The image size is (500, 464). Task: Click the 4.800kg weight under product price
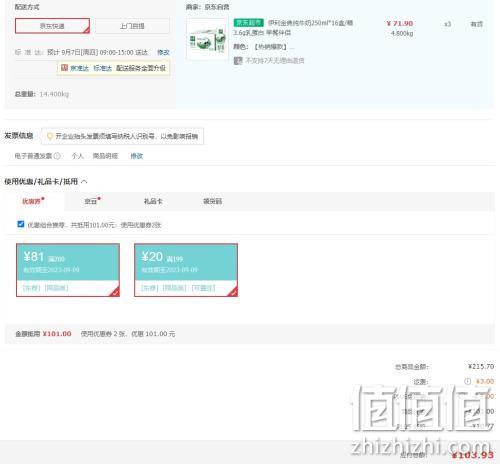(402, 33)
